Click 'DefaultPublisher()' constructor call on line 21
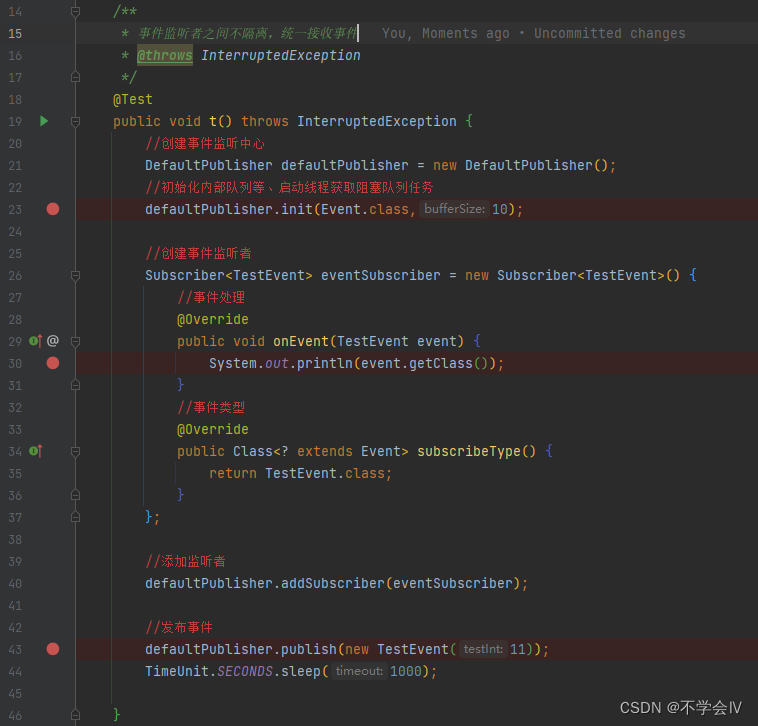Viewport: 758px width, 726px height. [x=537, y=165]
